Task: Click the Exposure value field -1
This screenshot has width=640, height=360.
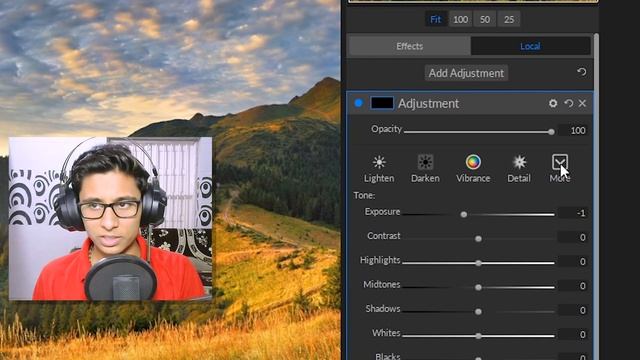Action: [573, 213]
